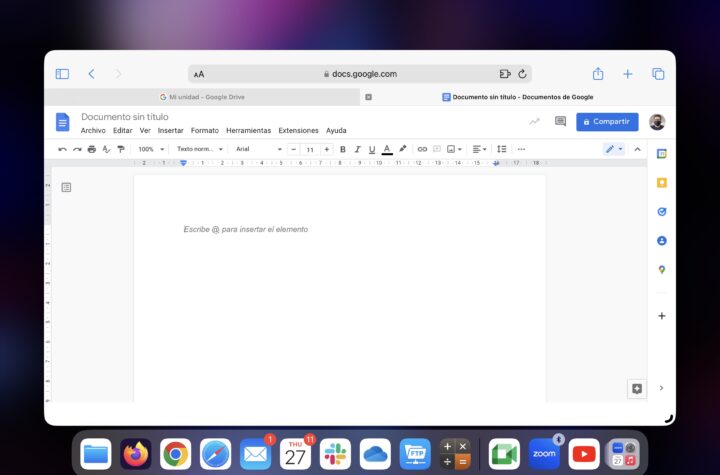Increase font size with plus
The image size is (720, 475).
pyautogui.click(x=326, y=149)
